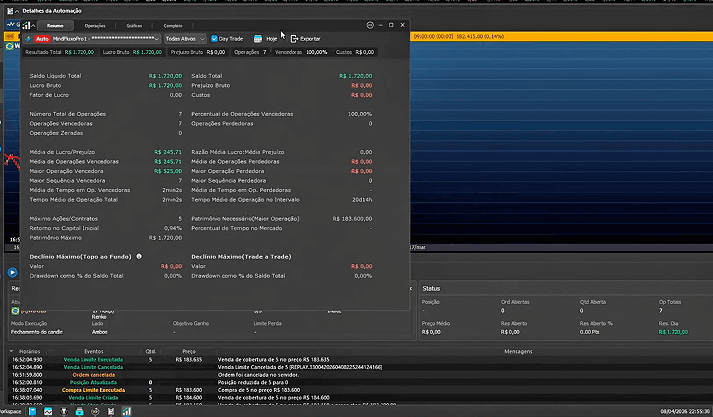This screenshot has width=713, height=417.
Task: Expand the arrow beside Detalhes da Automação title
Action: tap(17, 11)
